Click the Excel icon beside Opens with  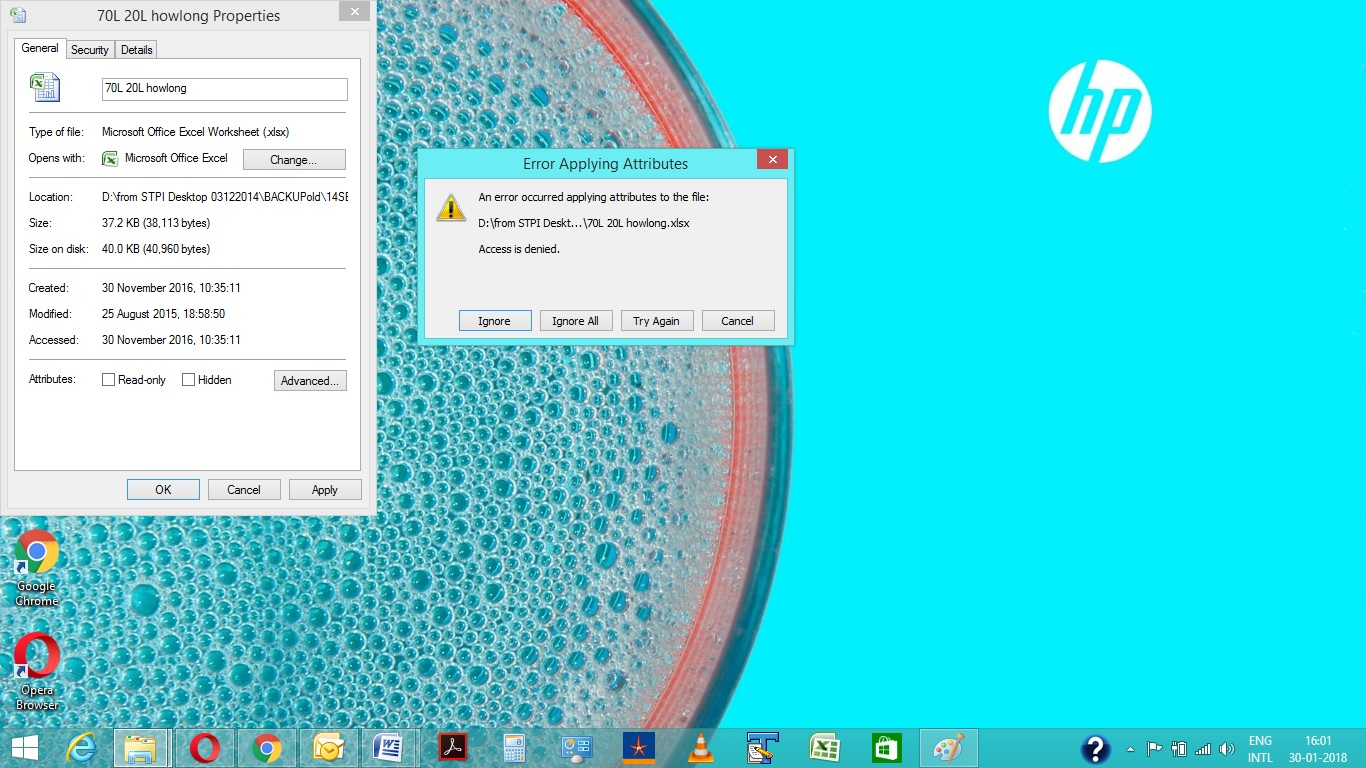(110, 158)
